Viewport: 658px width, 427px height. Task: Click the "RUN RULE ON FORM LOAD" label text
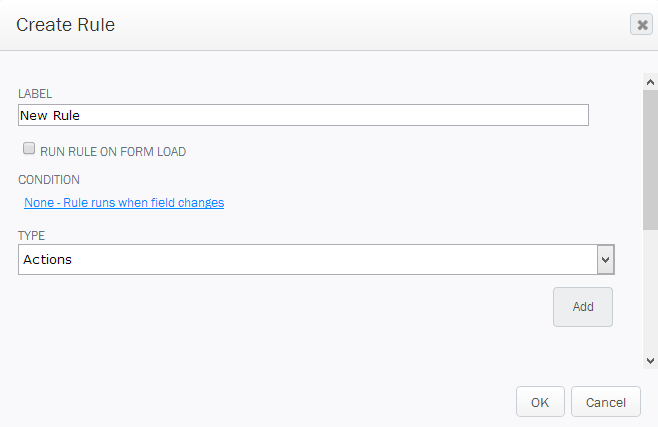coord(113,151)
